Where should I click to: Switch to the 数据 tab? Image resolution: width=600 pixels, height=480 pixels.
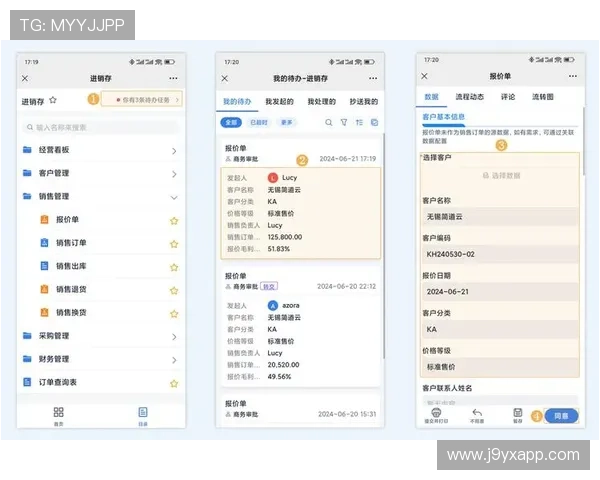[431, 97]
